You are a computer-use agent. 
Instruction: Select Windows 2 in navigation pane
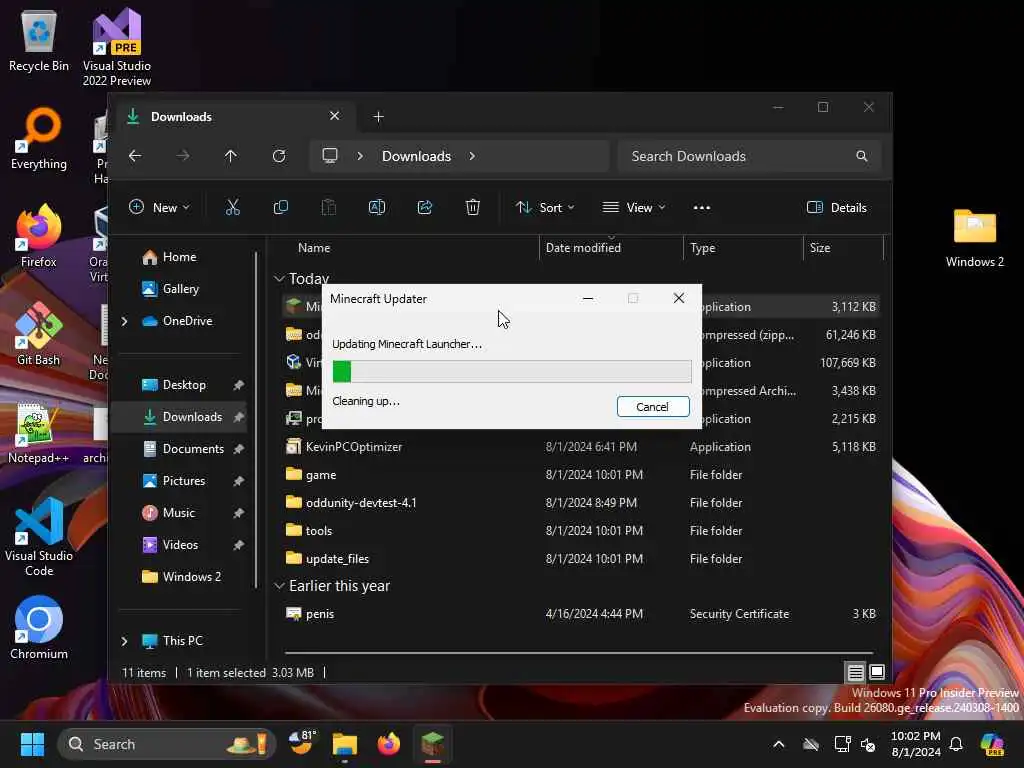coord(182,577)
